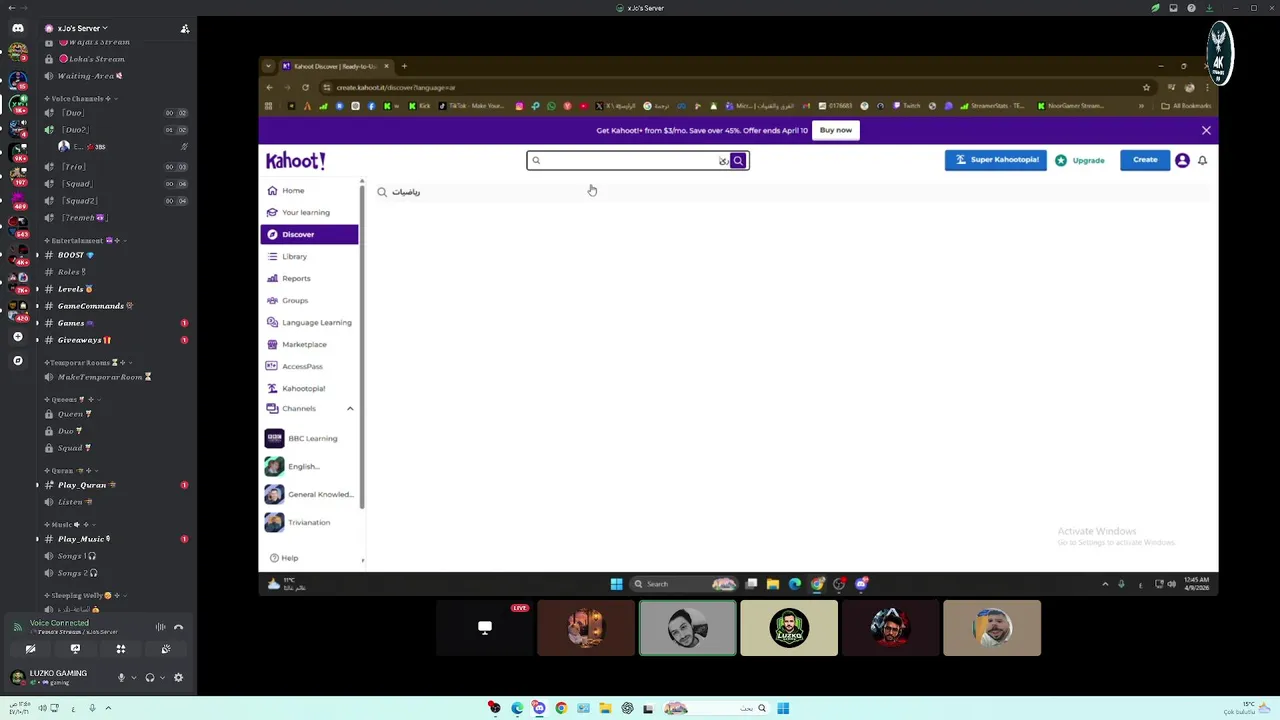Open a new browser tab
Viewport: 1280px width, 720px height.
404,66
